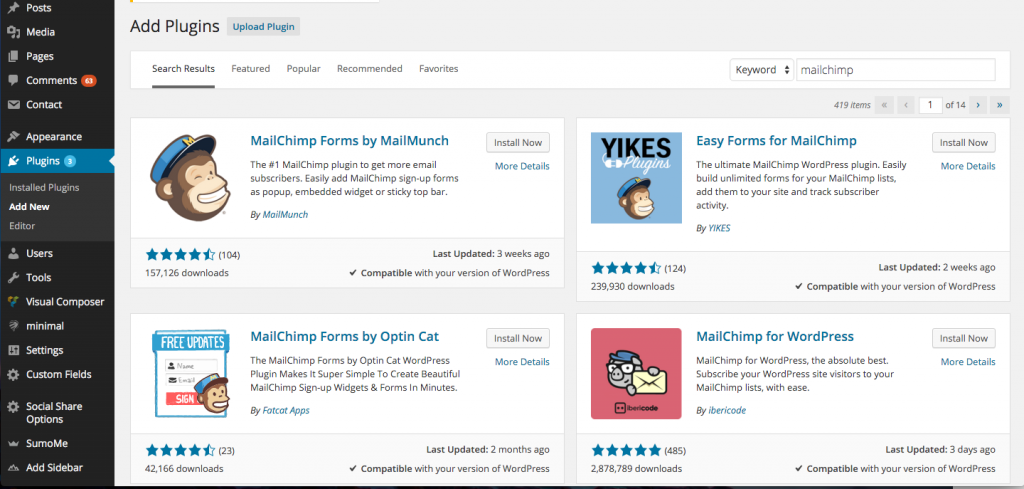This screenshot has width=1024, height=489.
Task: Go to previous page of results
Action: pyautogui.click(x=906, y=104)
